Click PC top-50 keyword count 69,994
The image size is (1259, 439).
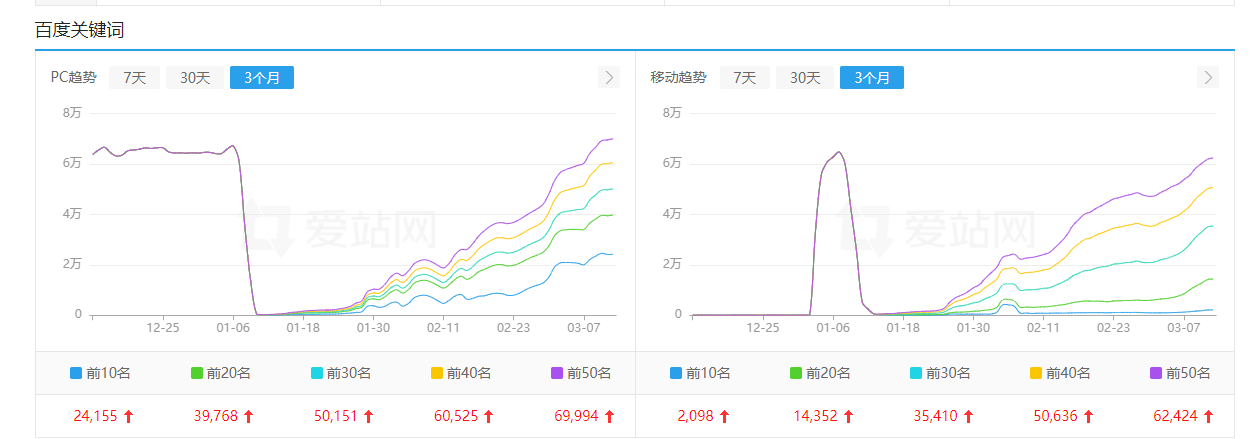[x=575, y=416]
